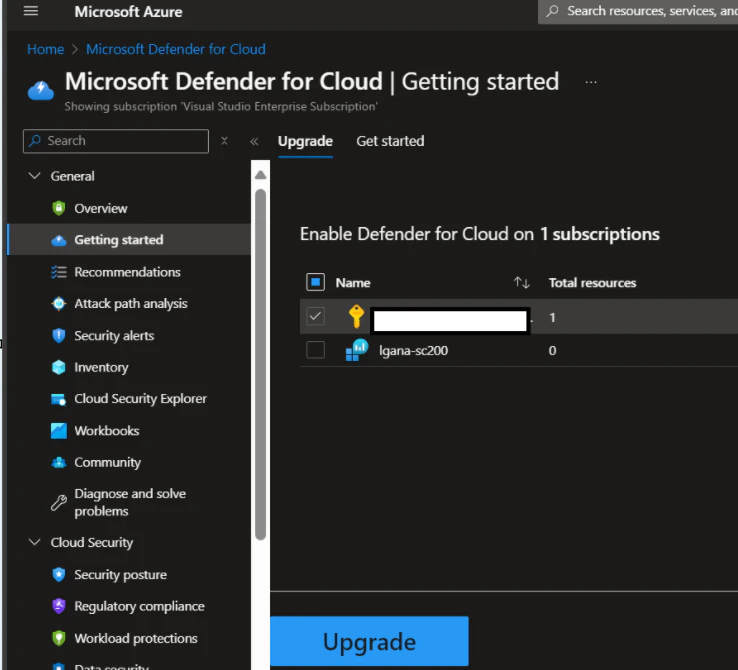Click the Name column header
Image resolution: width=738 pixels, height=670 pixels.
[x=353, y=282]
